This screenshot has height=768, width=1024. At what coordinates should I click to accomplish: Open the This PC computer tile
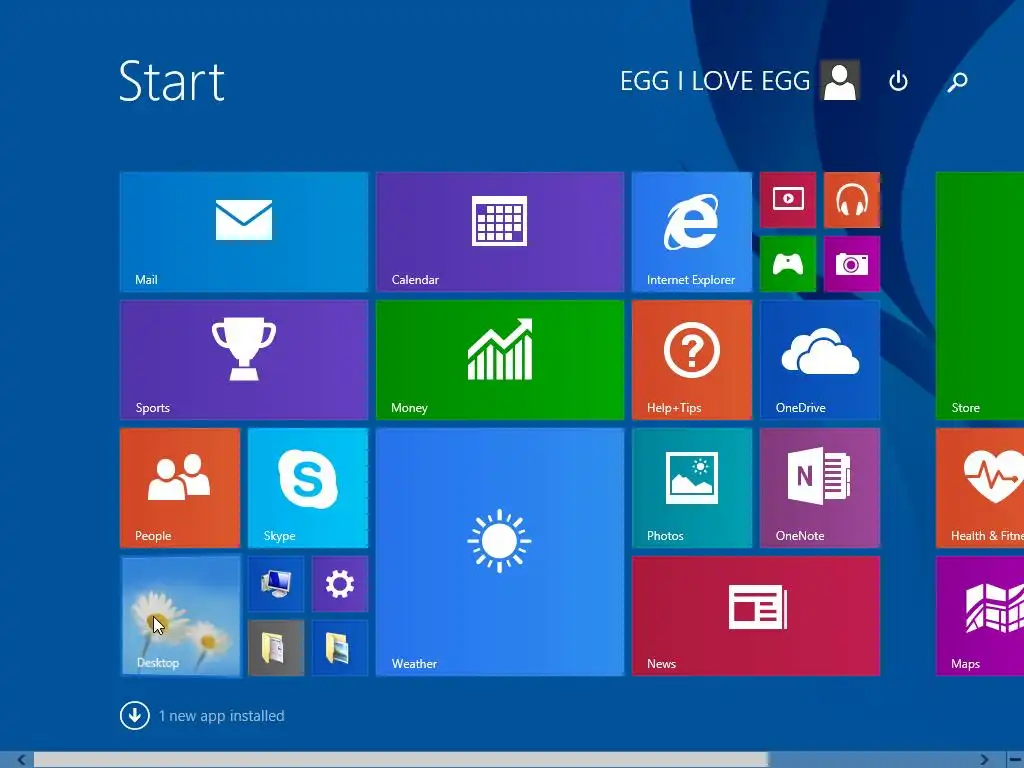[276, 584]
